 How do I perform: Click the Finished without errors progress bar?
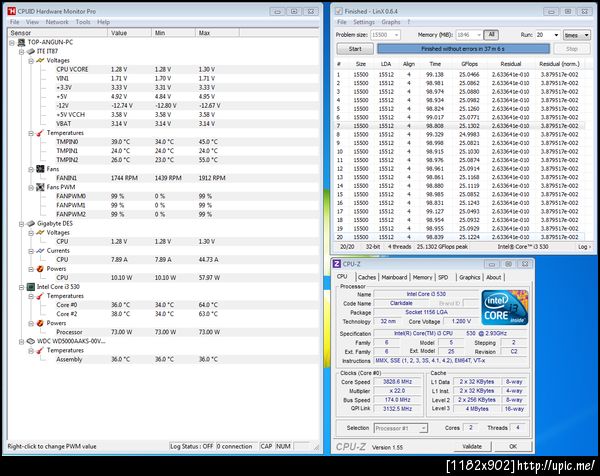(463, 49)
